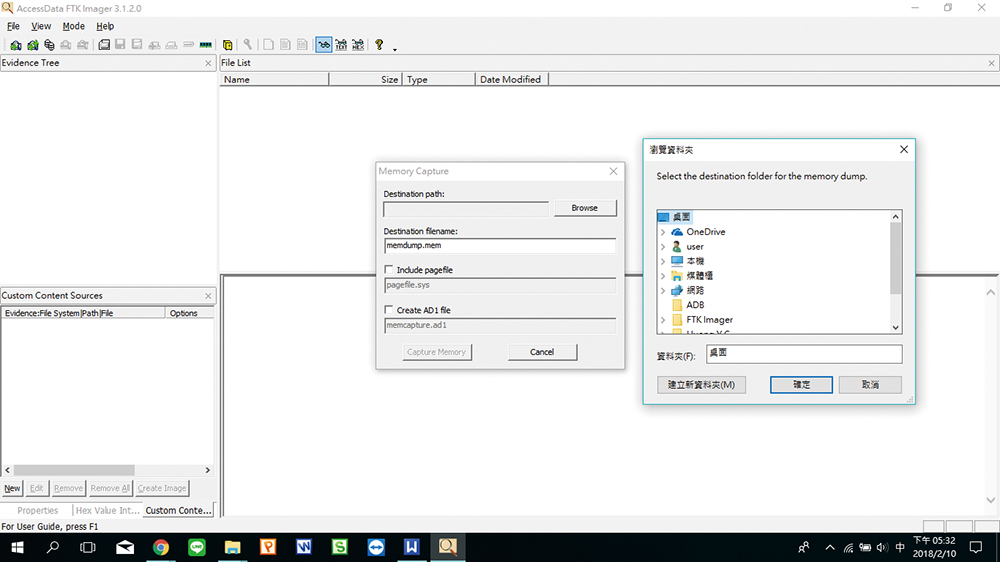Click the Add All Attached Devices icon
Screen dimensions: 1000x562
click(x=33, y=45)
